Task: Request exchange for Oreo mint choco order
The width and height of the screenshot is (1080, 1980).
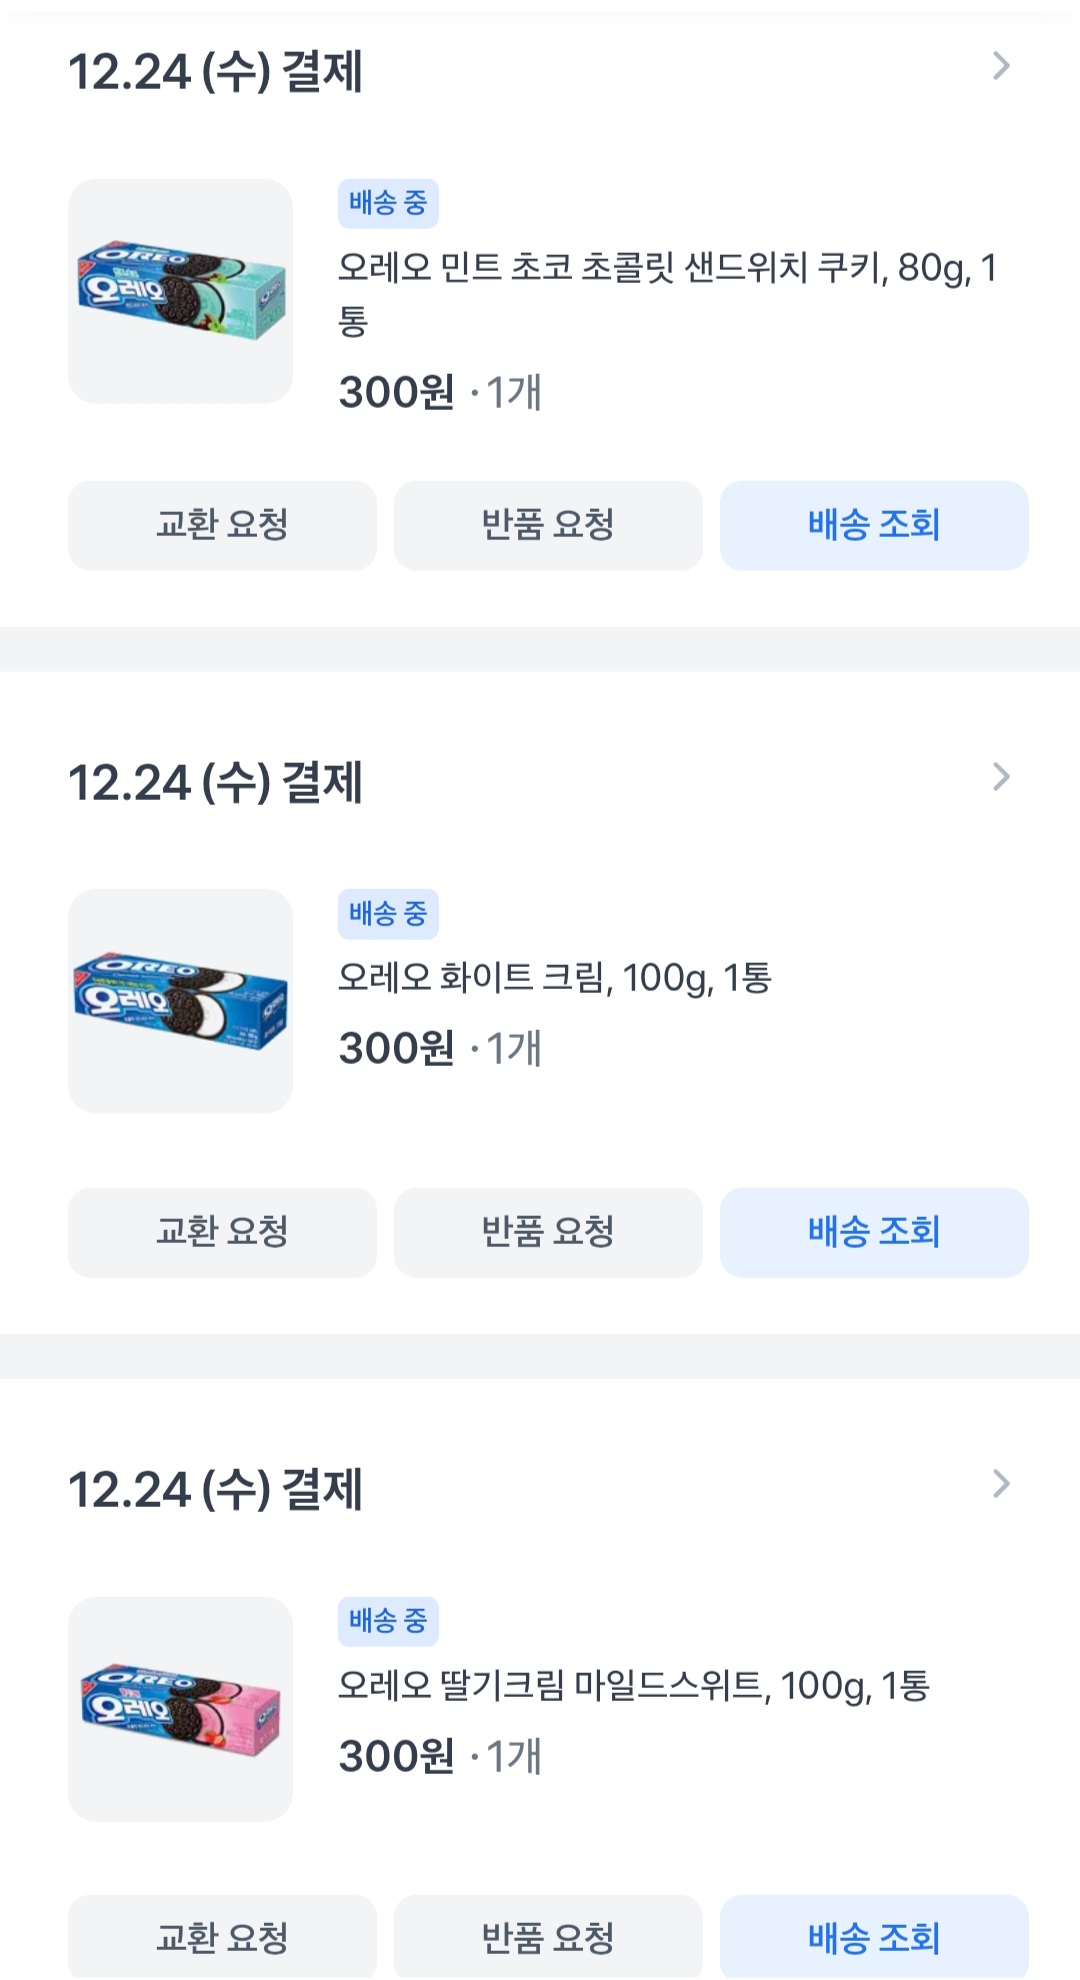Action: (222, 525)
